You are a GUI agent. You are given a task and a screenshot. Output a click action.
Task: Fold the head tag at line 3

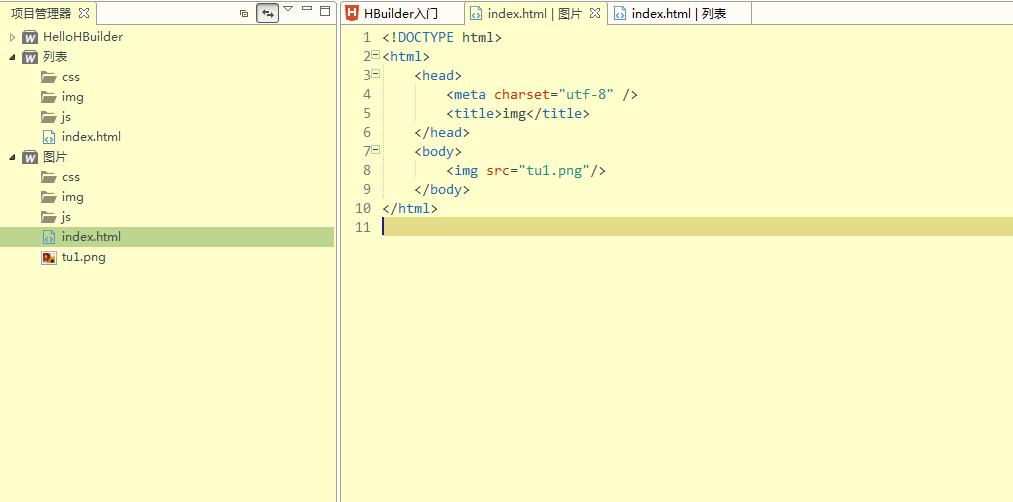[375, 74]
